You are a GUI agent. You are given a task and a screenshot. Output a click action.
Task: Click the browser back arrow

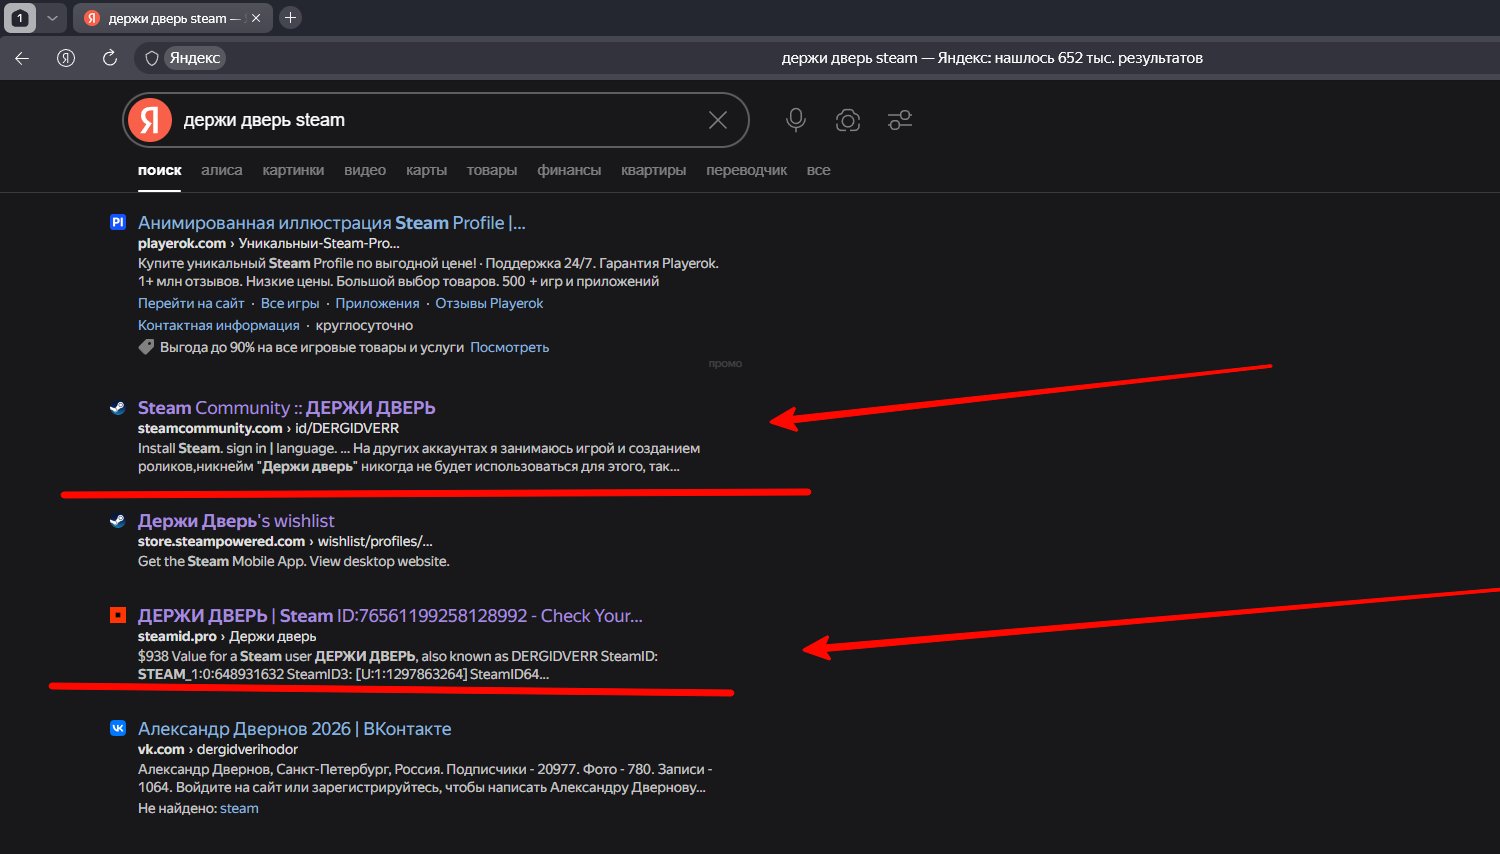point(22,58)
